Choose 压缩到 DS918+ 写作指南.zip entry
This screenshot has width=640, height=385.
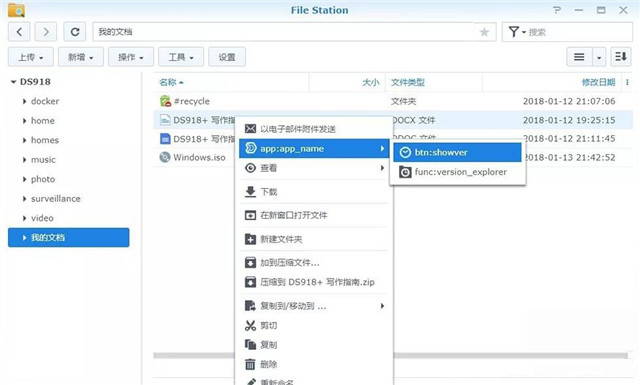click(314, 282)
